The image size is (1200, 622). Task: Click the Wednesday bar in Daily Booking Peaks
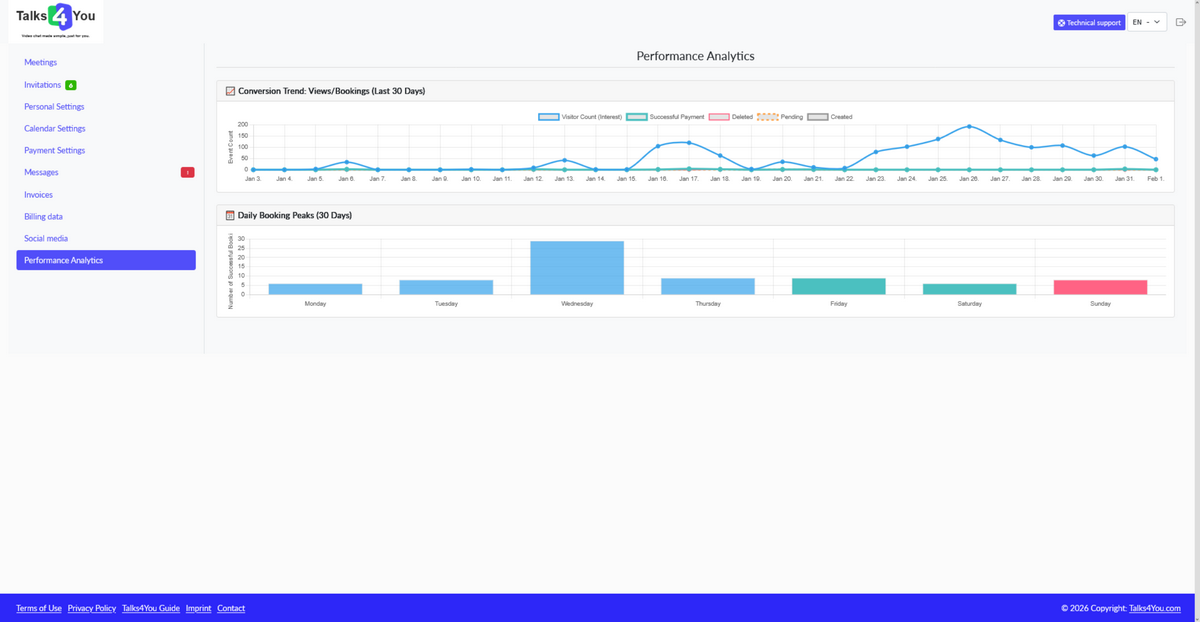pyautogui.click(x=578, y=265)
